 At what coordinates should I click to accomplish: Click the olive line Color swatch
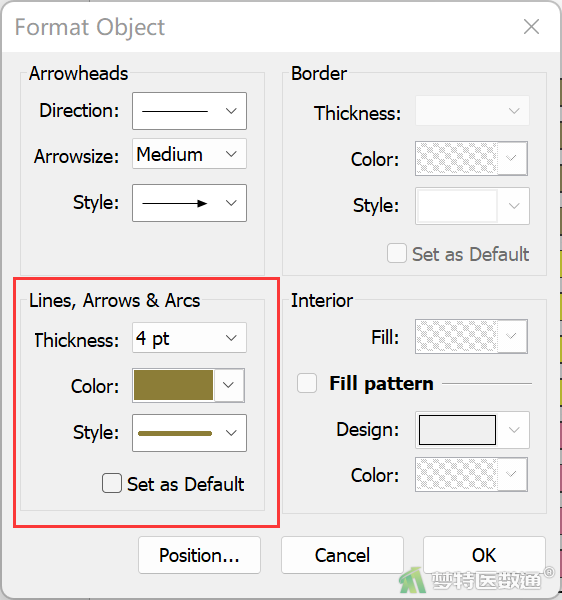(x=174, y=385)
